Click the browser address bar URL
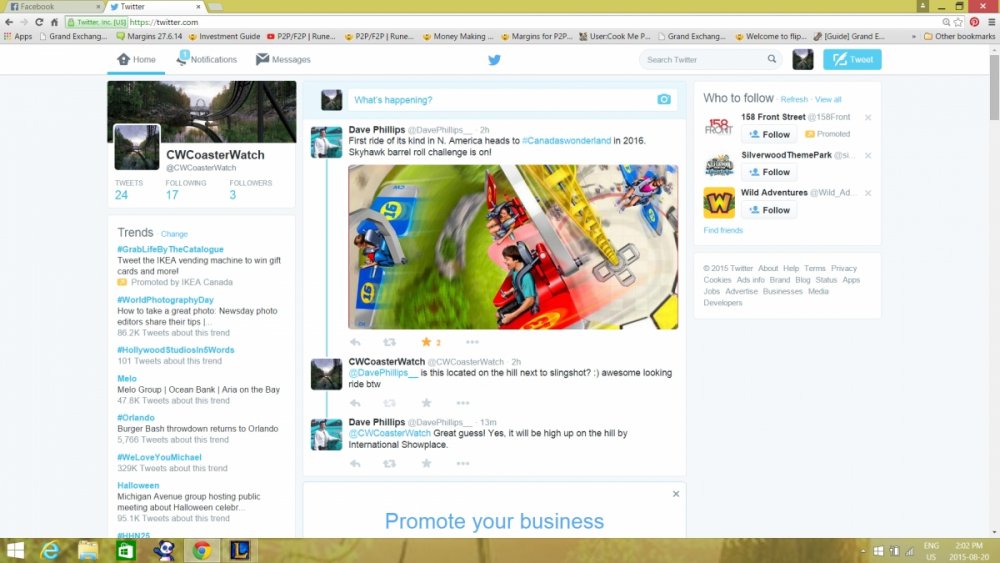This screenshot has width=1000, height=563. pos(165,22)
